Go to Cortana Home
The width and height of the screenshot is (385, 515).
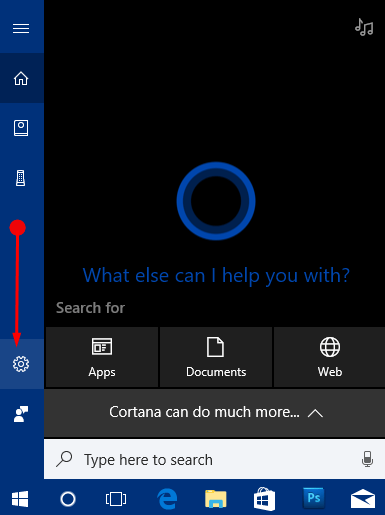tap(21, 78)
